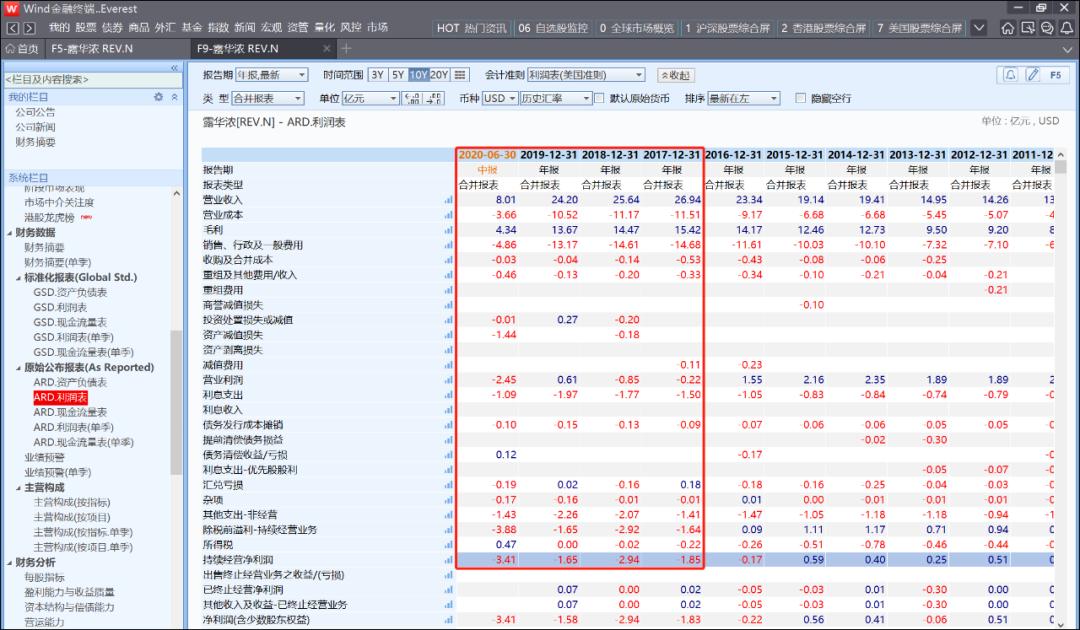Click the pencil edit icon beside F5 button
The height and width of the screenshot is (630, 1080).
(1032, 75)
